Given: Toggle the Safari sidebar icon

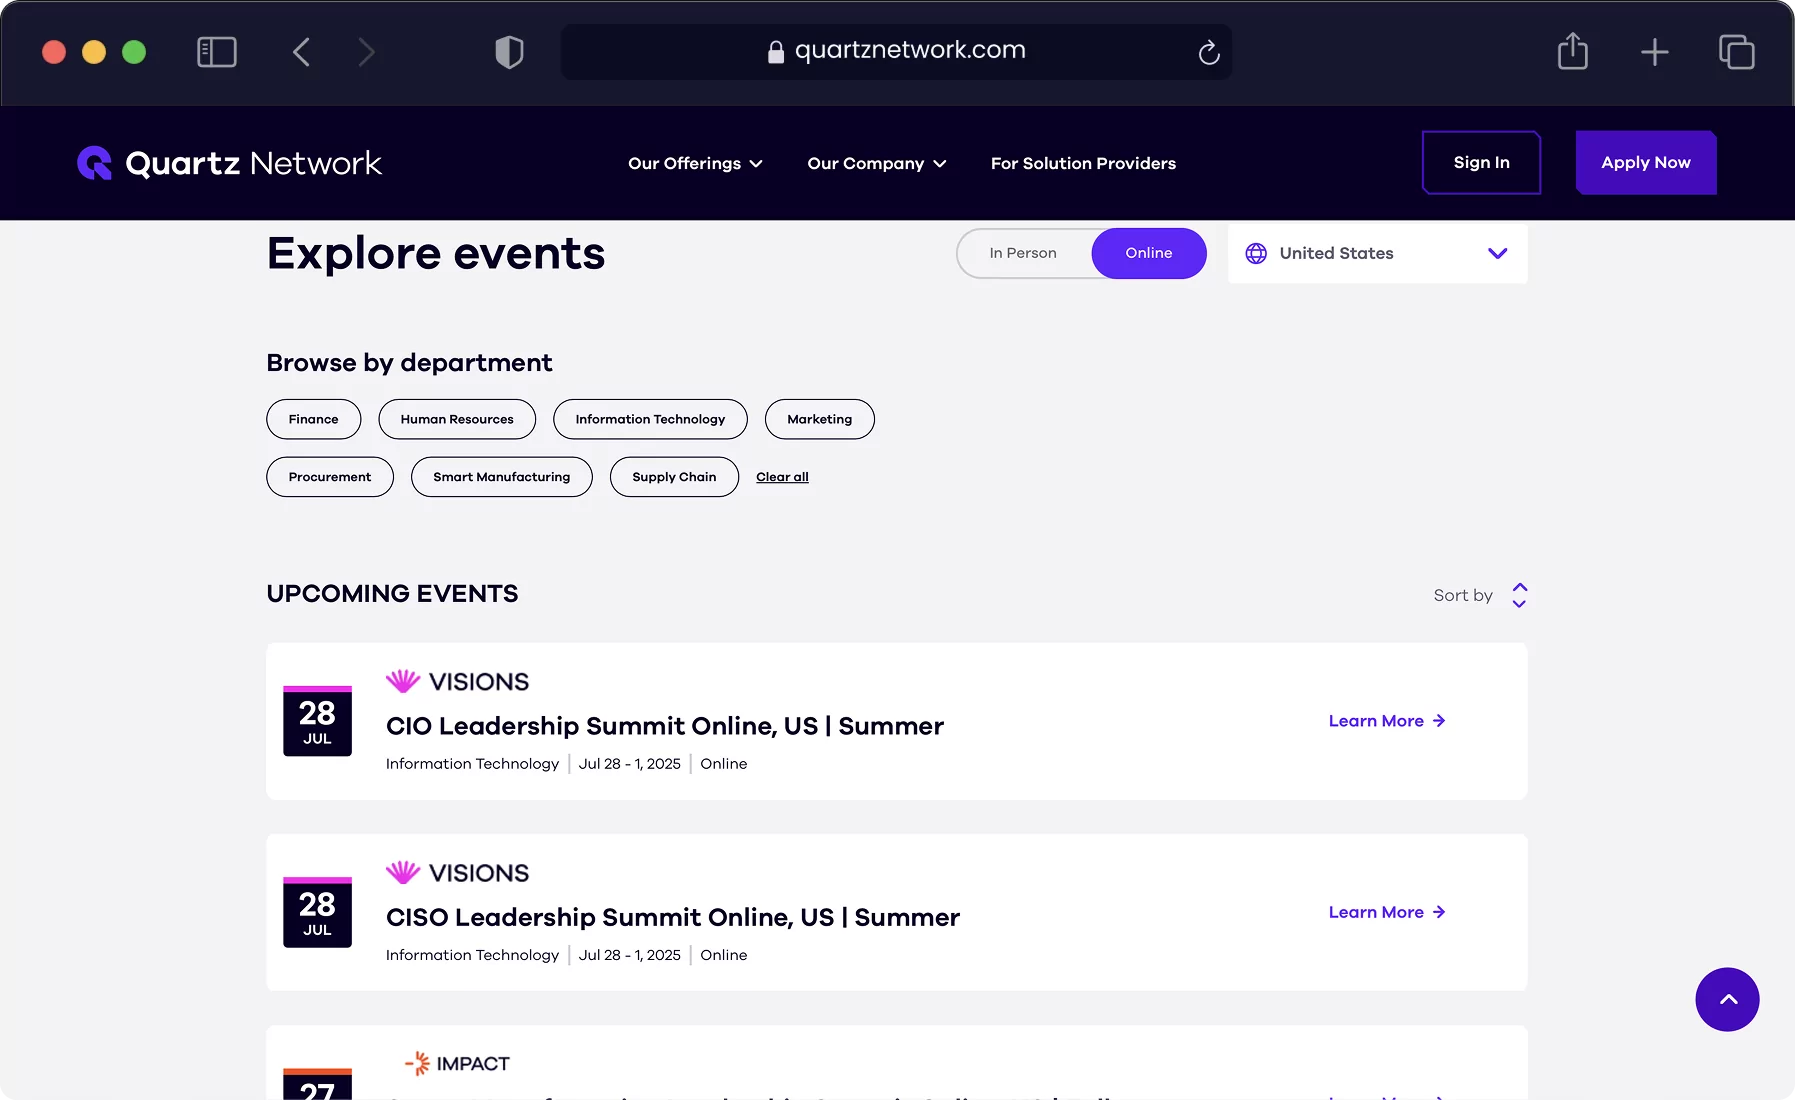Looking at the screenshot, I should coord(217,52).
